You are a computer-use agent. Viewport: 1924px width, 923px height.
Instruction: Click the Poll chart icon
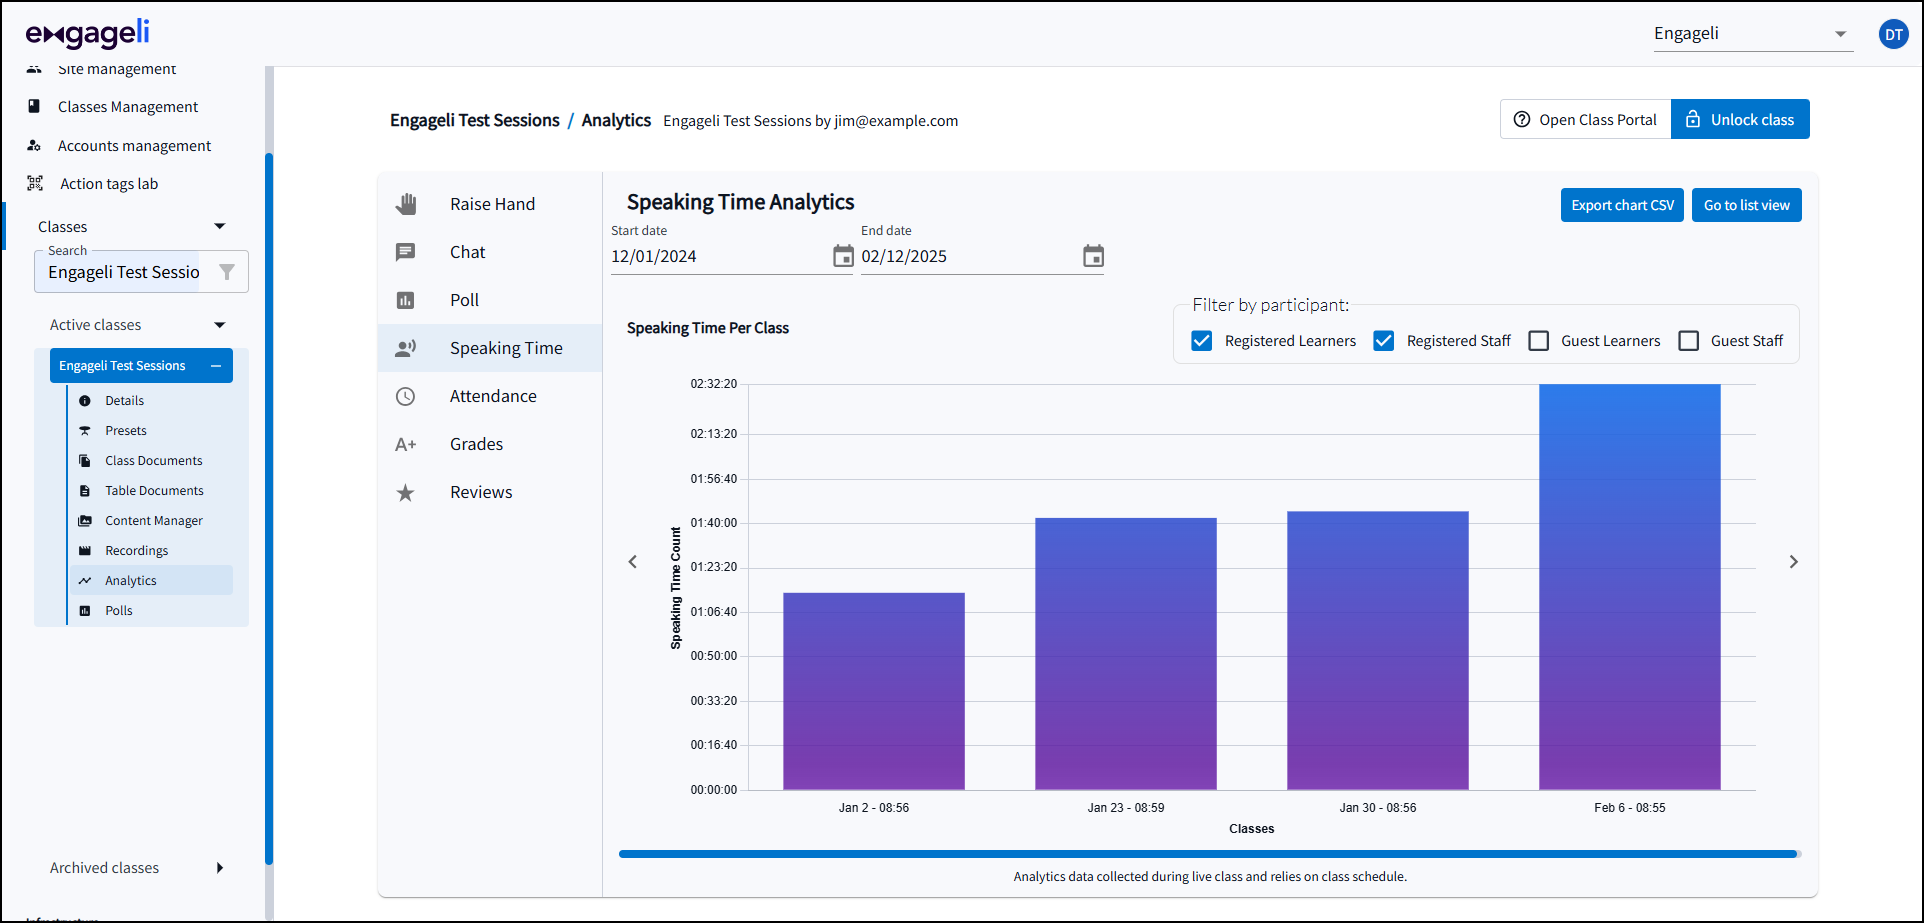[405, 300]
